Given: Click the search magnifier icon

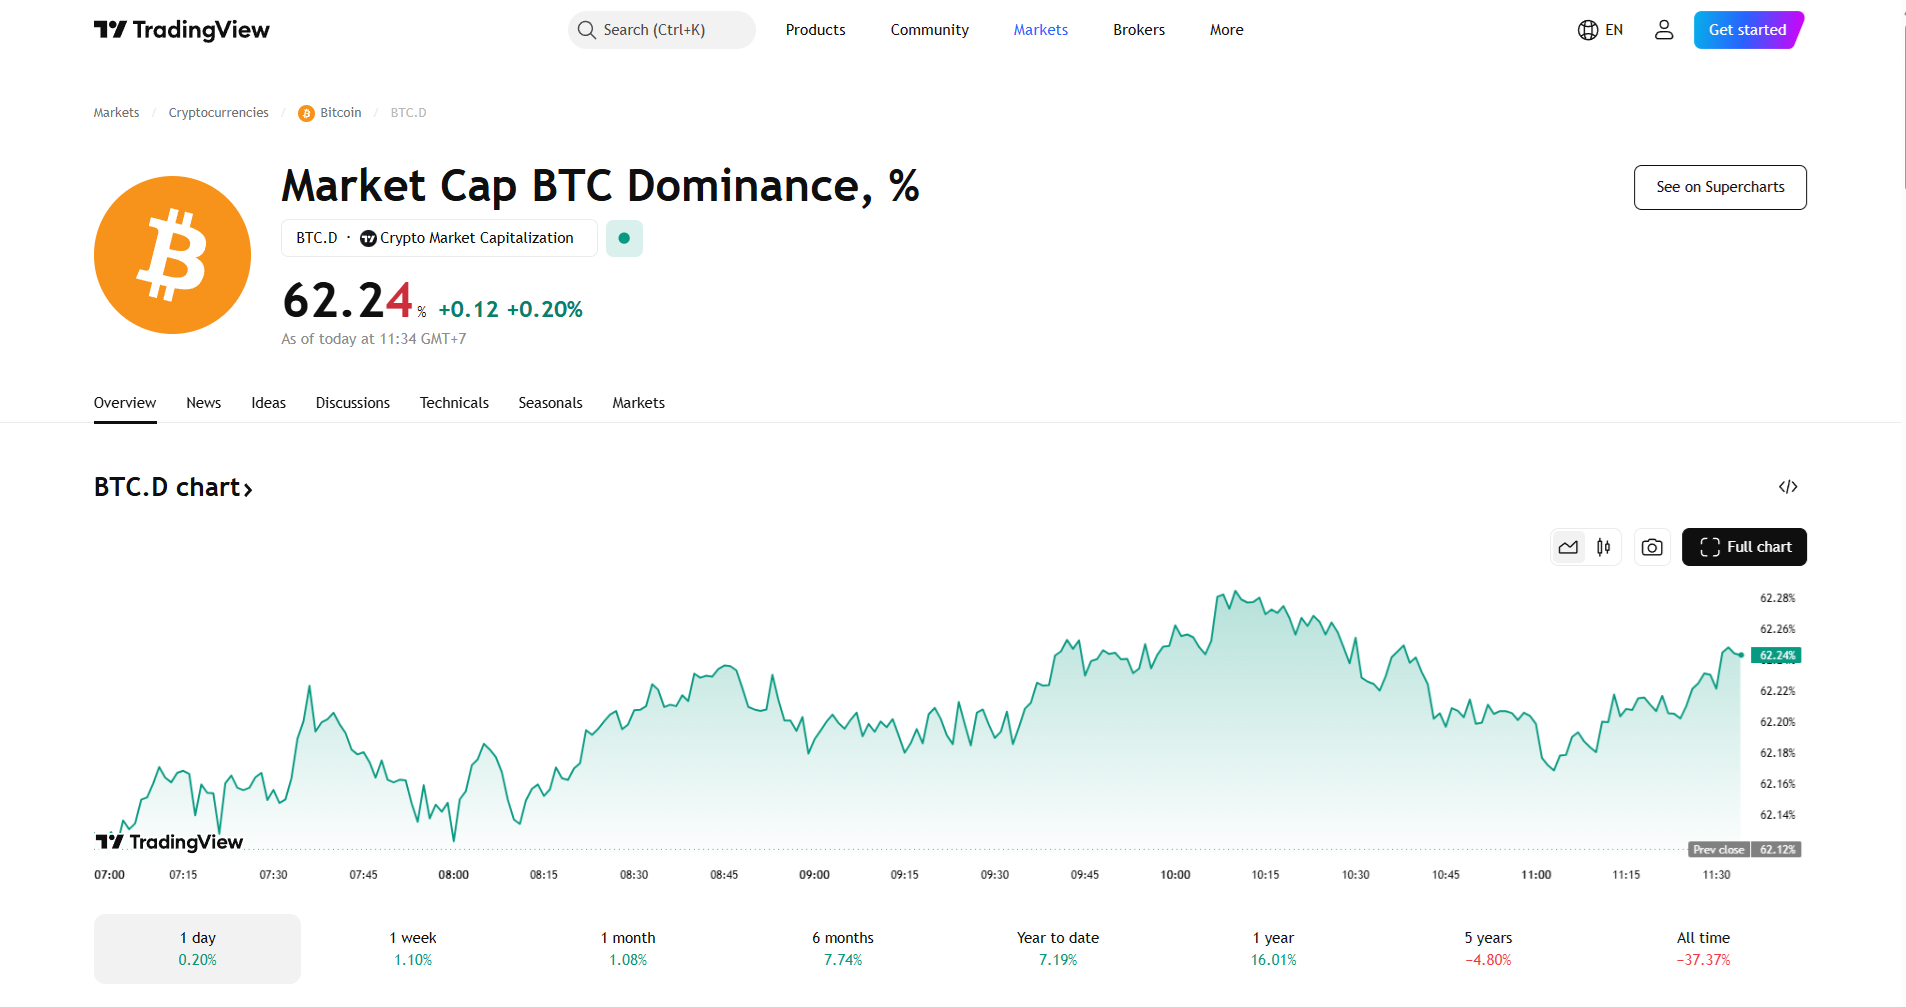Looking at the screenshot, I should pyautogui.click(x=587, y=30).
